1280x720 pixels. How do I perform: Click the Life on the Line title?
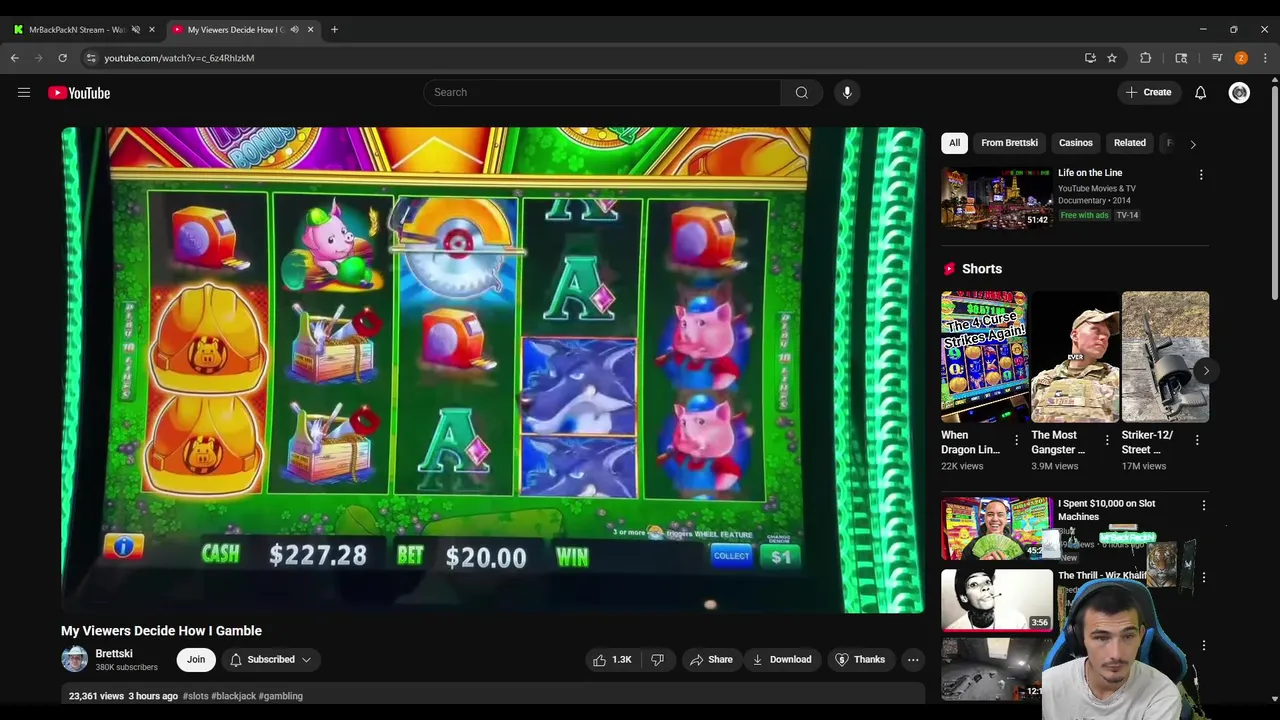1090,173
